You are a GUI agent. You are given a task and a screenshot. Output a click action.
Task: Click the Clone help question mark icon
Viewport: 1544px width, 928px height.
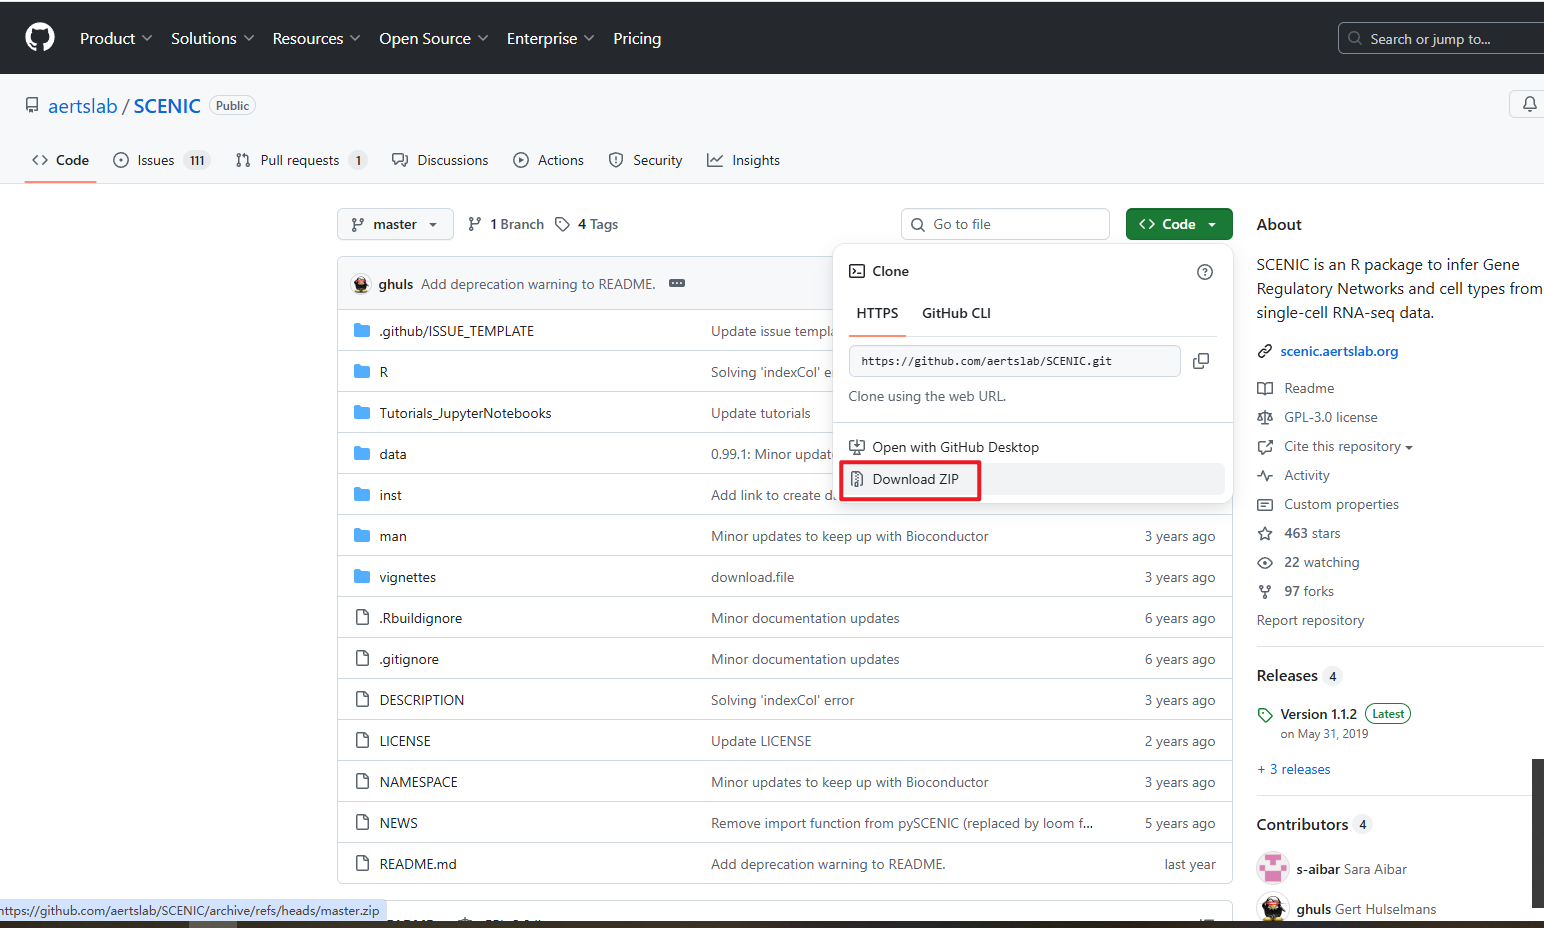pyautogui.click(x=1205, y=272)
